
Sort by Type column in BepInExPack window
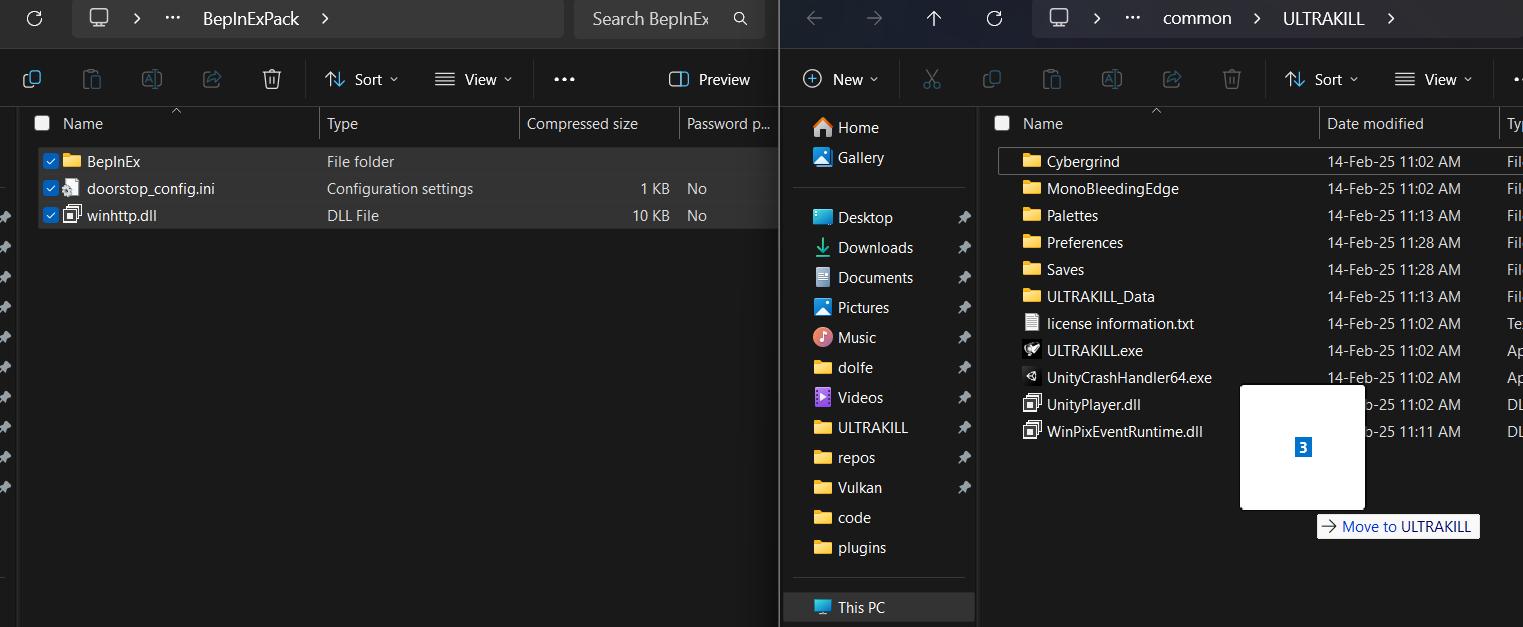[x=342, y=123]
